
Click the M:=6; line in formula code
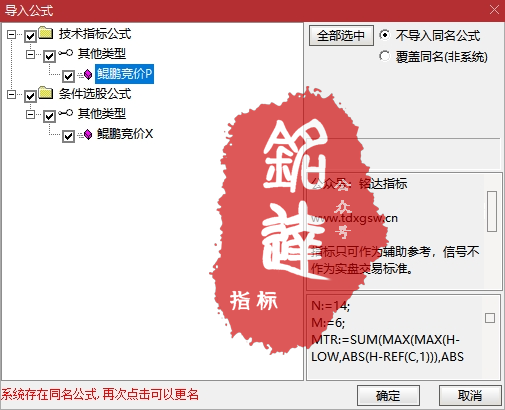pyautogui.click(x=328, y=323)
